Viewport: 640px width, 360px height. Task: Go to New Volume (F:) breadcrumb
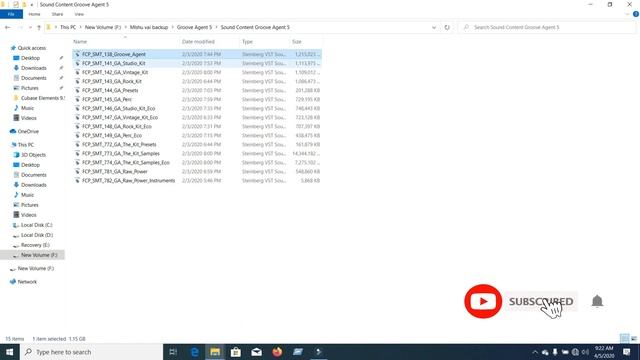point(103,27)
